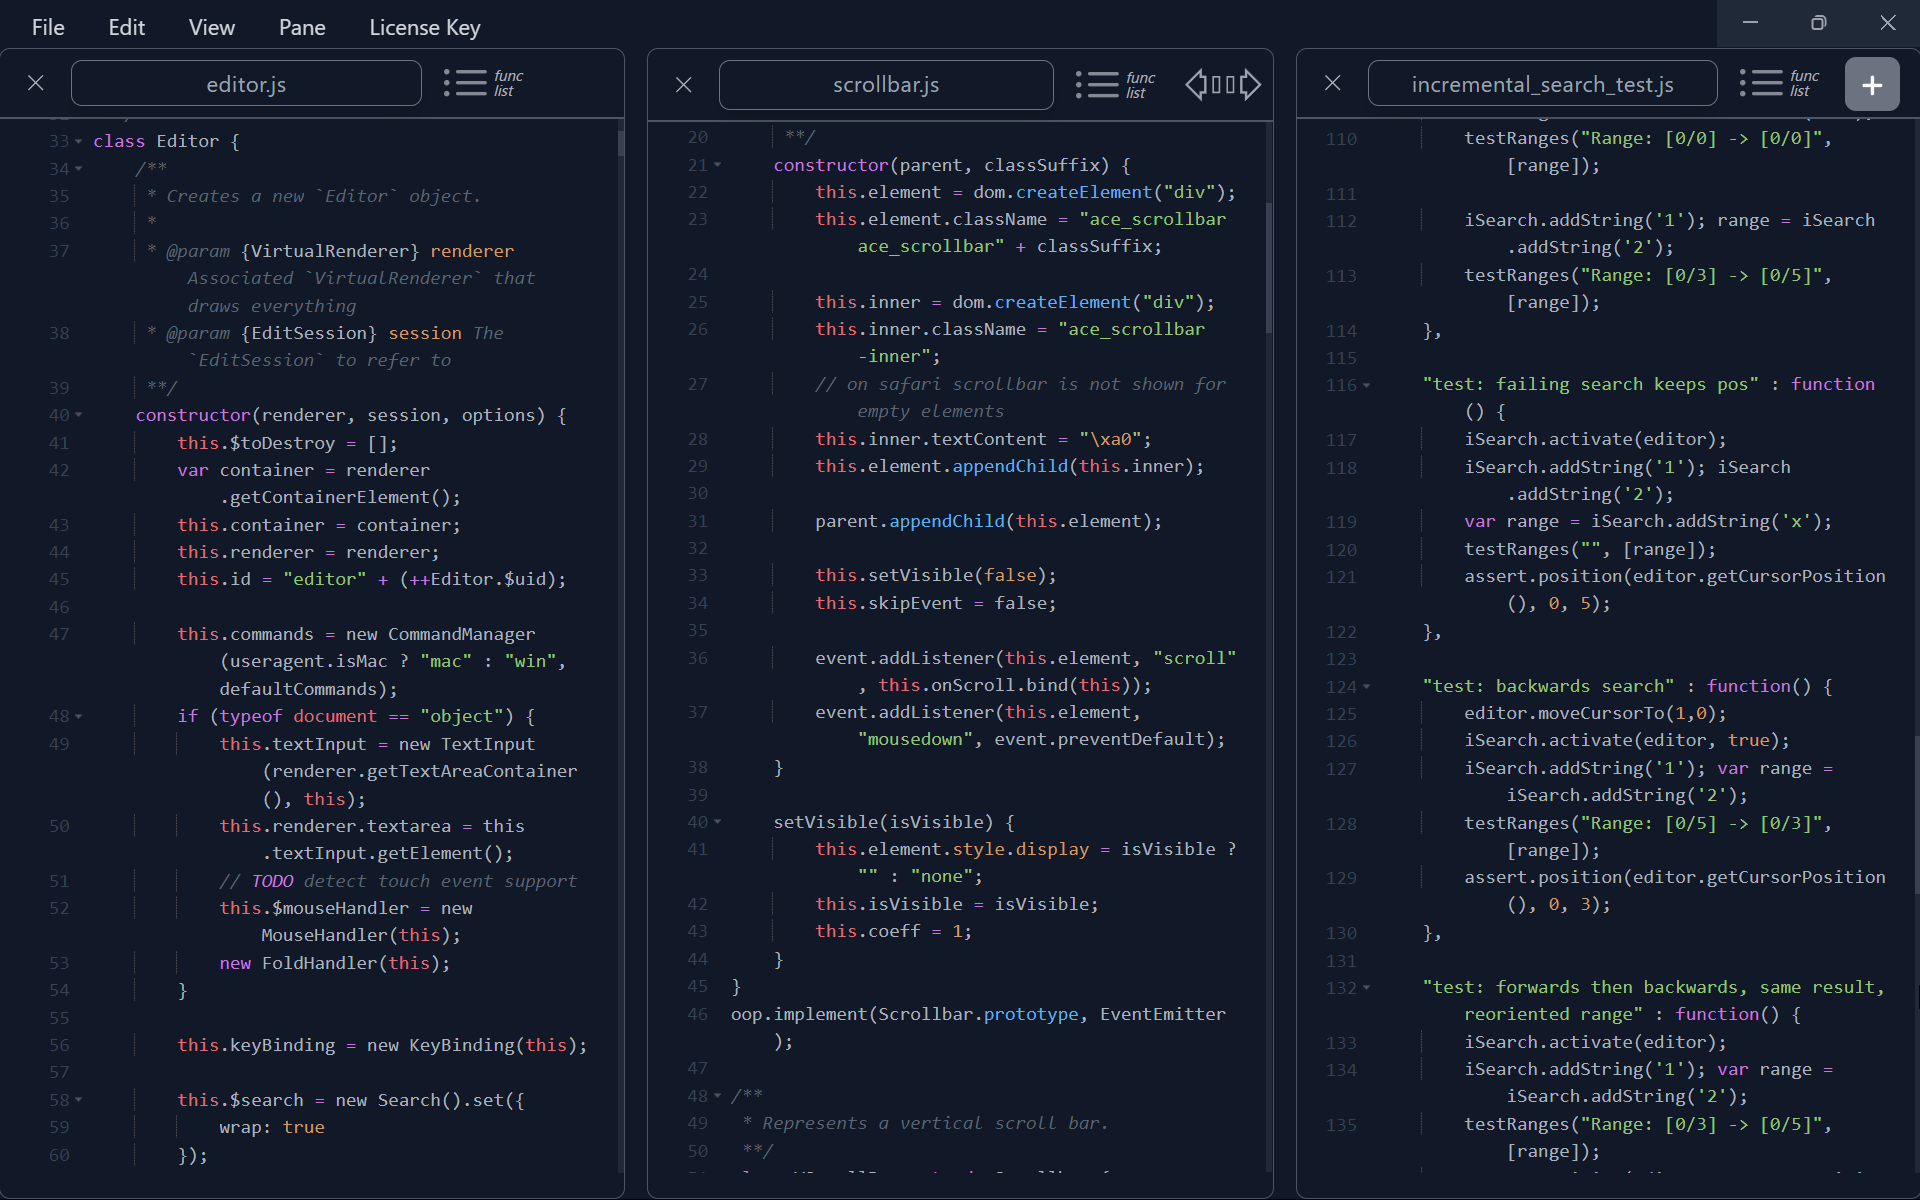Click scrollbar.js pane vertical scrollbar thumb
This screenshot has height=1200, width=1920.
coord(1269,268)
